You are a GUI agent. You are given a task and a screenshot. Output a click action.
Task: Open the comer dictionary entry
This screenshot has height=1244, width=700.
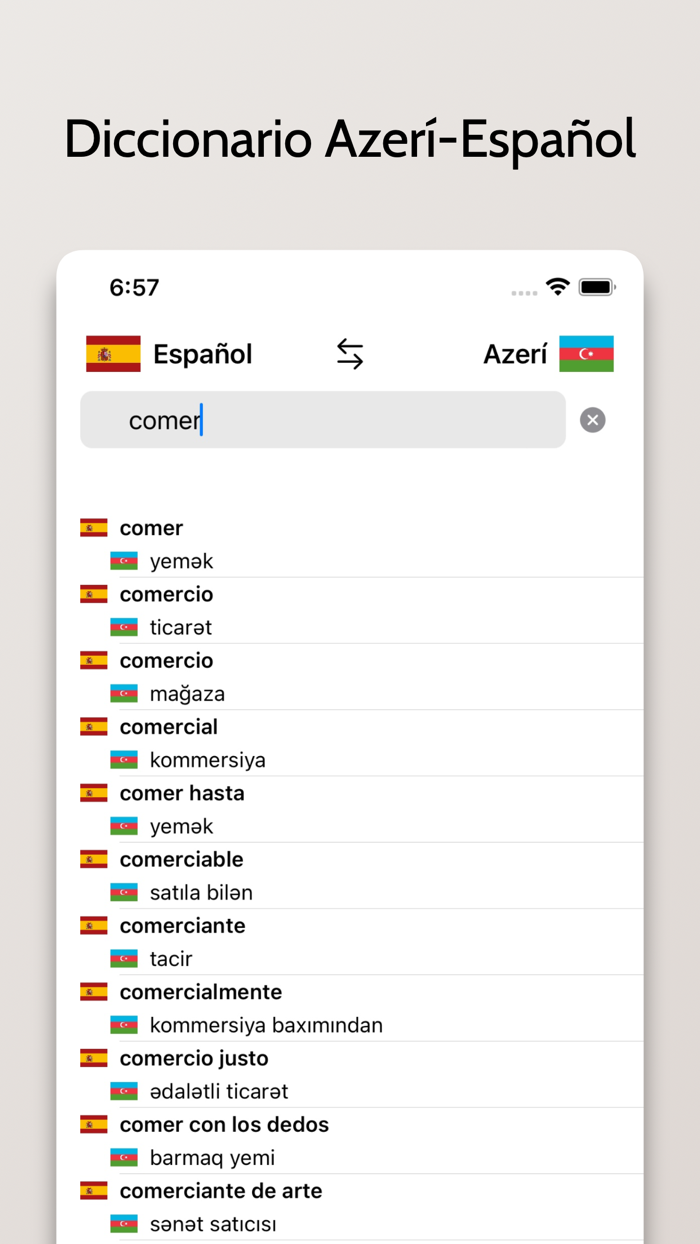pyautogui.click(x=150, y=527)
